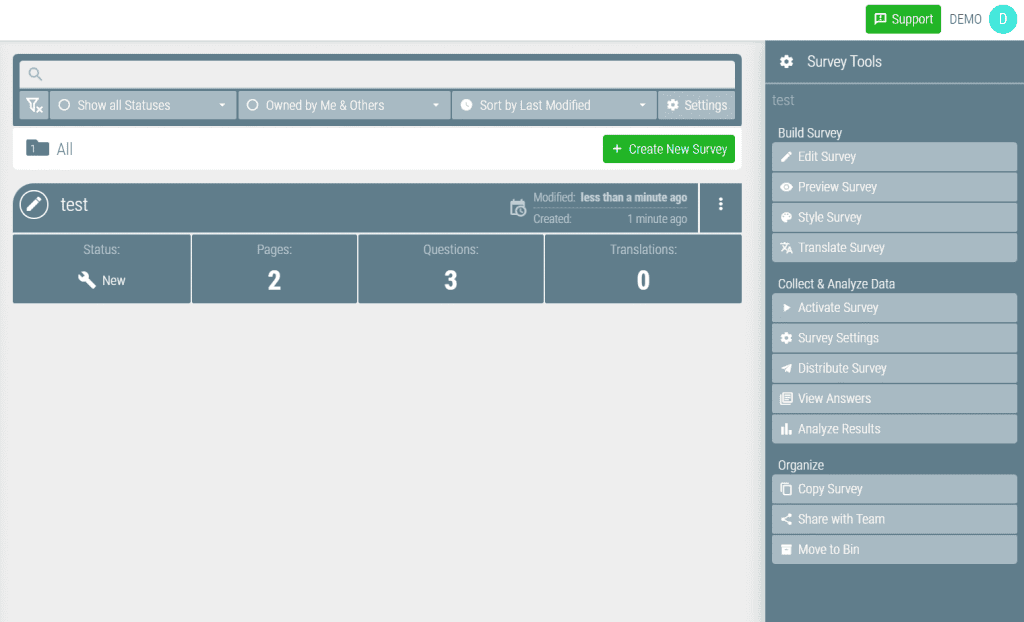Click the All folder label
This screenshot has height=622, width=1024.
pos(65,149)
